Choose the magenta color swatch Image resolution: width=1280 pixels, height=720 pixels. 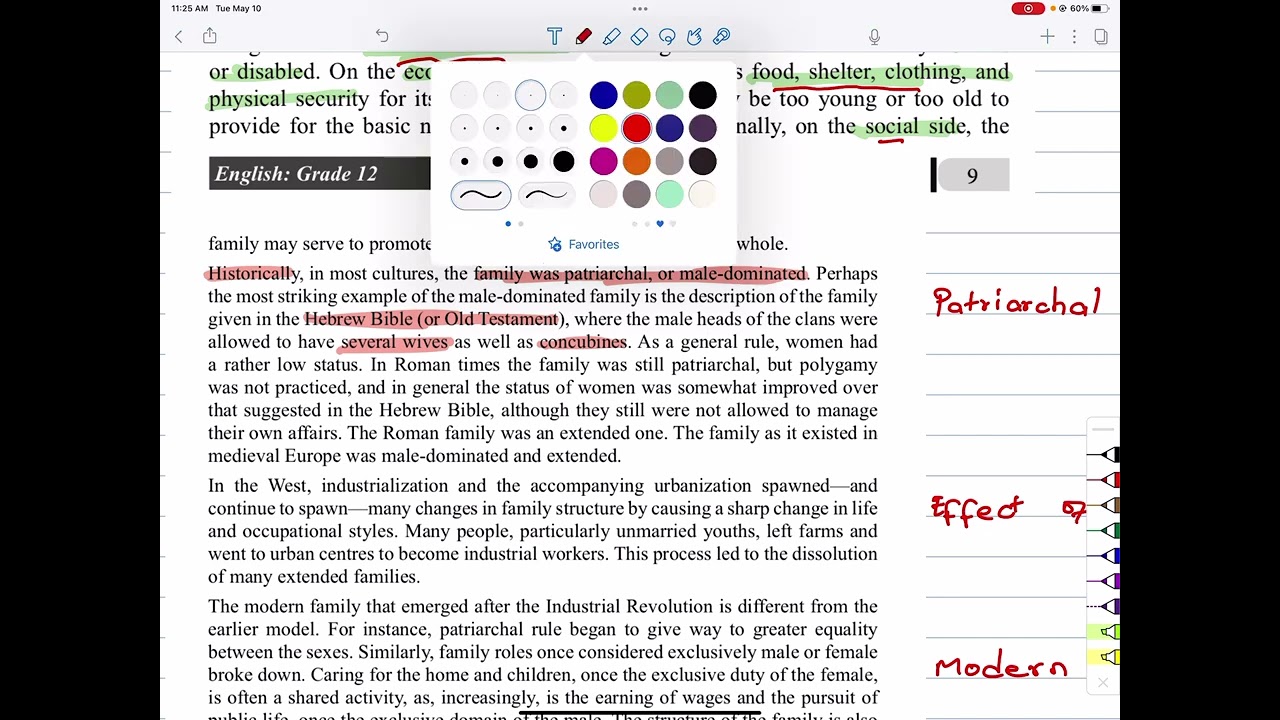pos(603,161)
